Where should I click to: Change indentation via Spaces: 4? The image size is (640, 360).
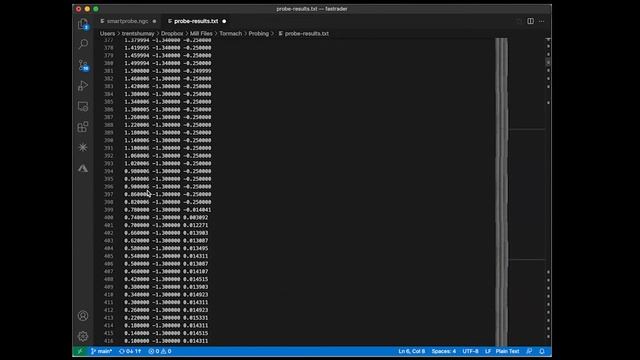pos(444,351)
